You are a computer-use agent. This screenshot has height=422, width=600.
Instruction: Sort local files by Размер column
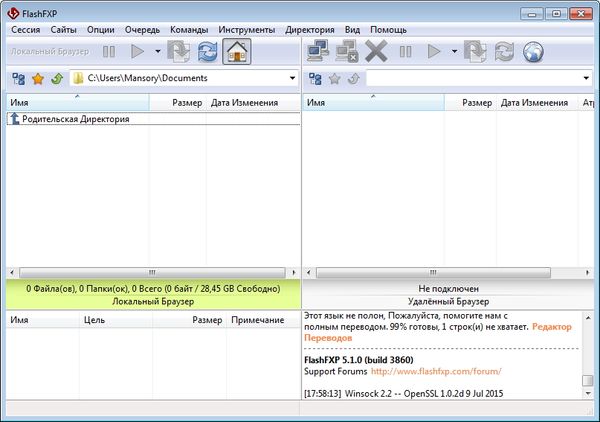(187, 102)
